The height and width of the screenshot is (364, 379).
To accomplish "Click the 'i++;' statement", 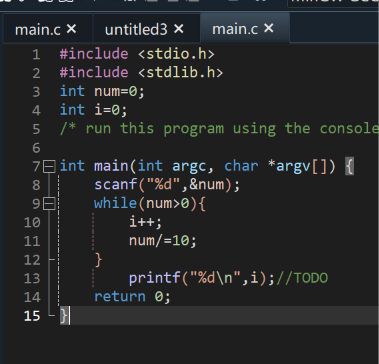I will click(x=146, y=222).
